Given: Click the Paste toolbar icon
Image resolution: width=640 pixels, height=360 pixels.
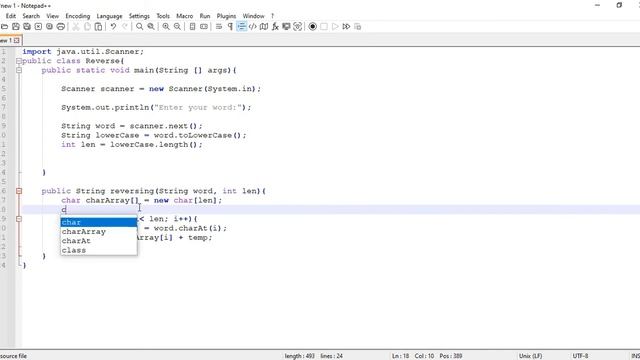Looking at the screenshot, I should [x=98, y=27].
